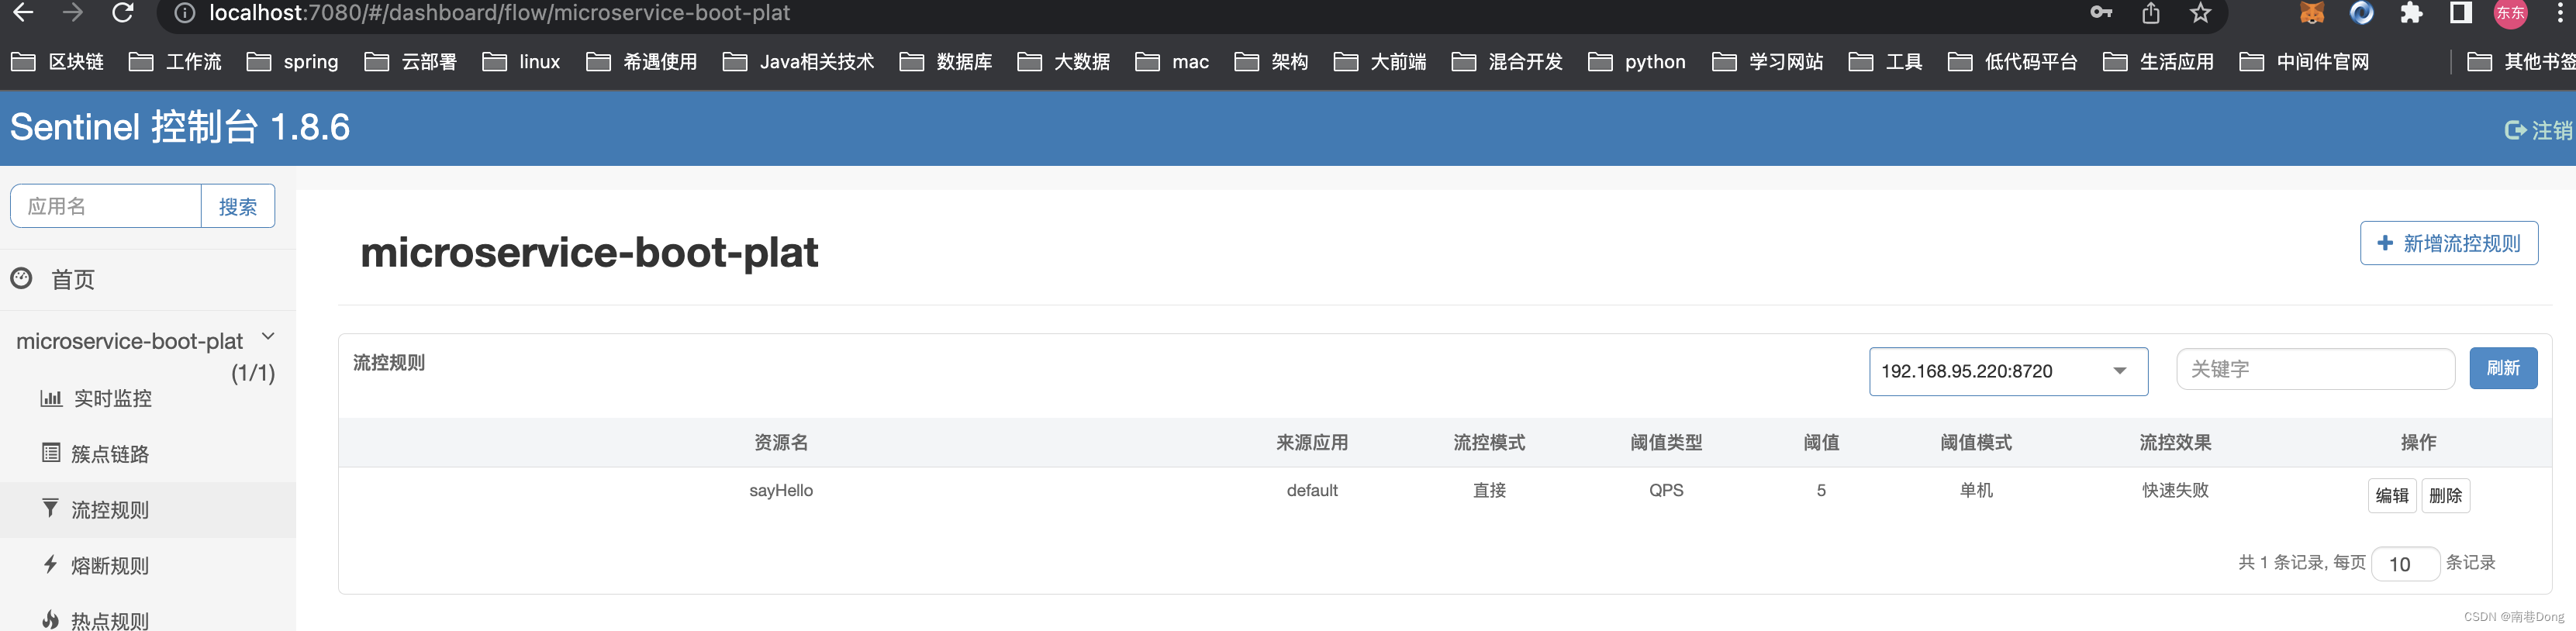The image size is (2576, 631).
Task: Click the QPS threshold type cell
Action: coord(1666,490)
